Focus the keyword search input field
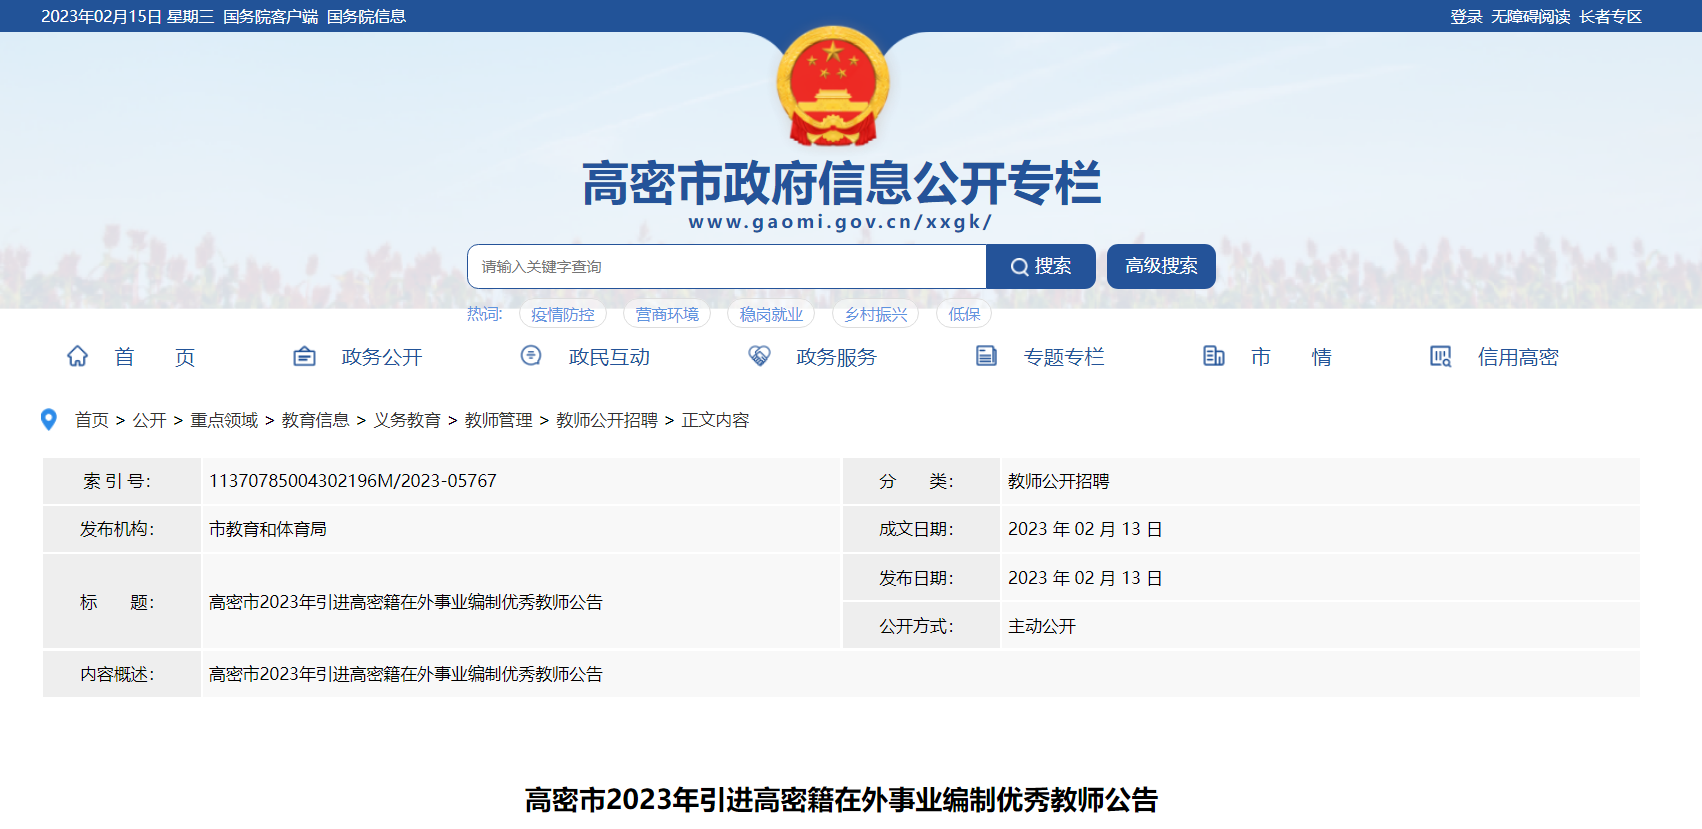1702x829 pixels. [x=727, y=267]
